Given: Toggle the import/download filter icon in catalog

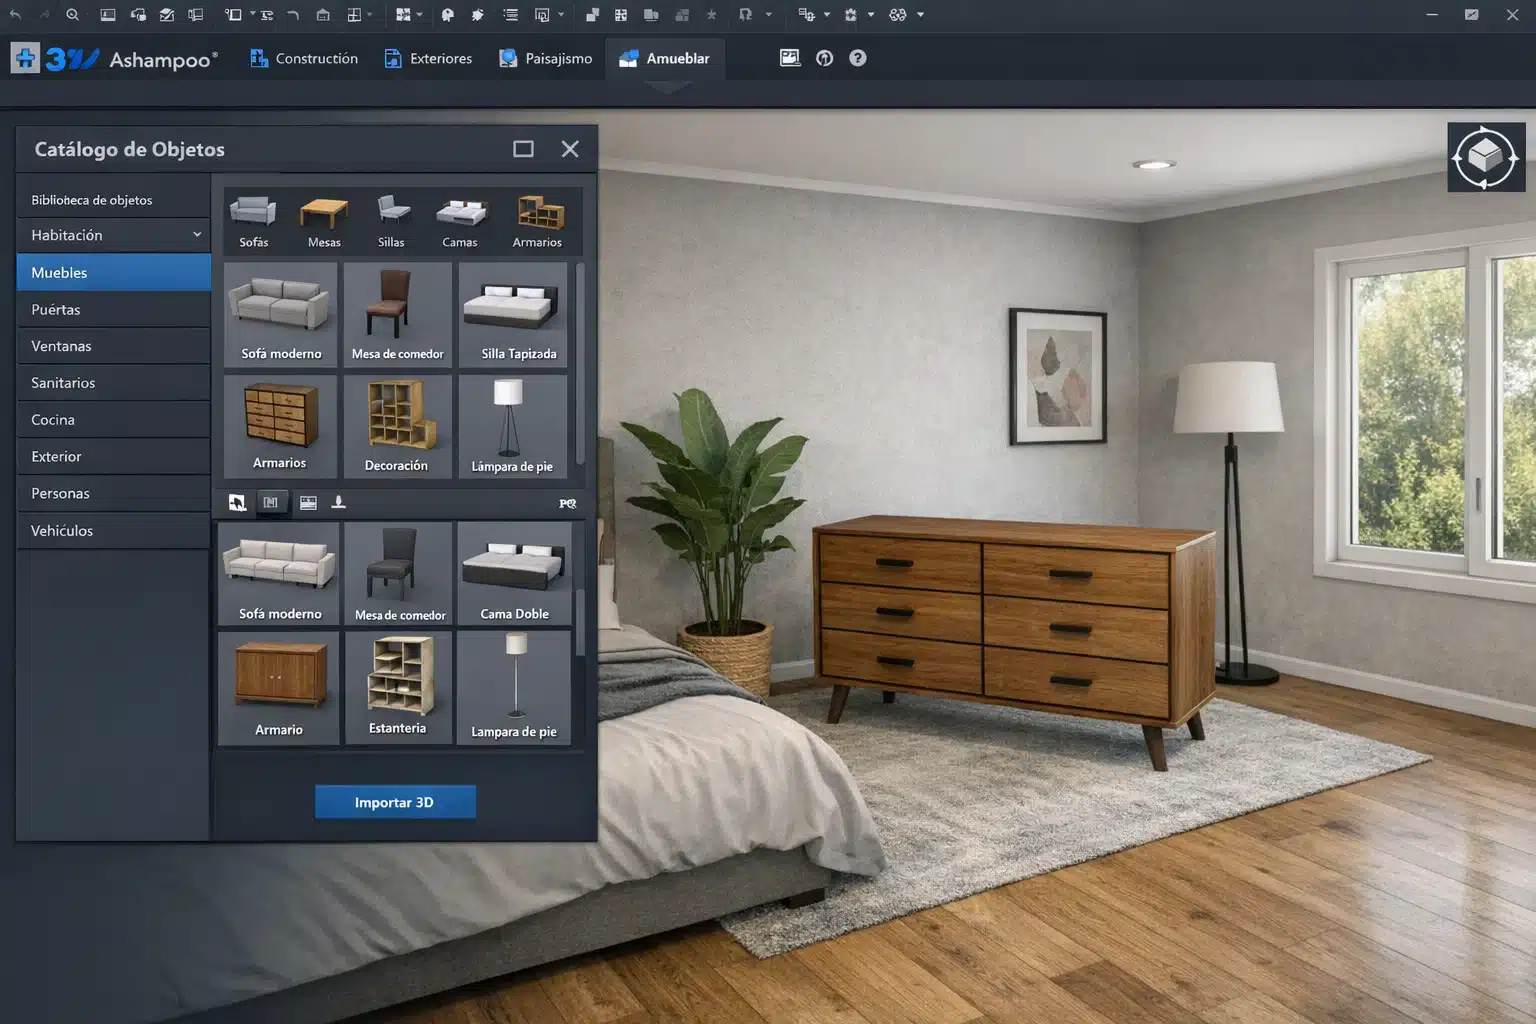Looking at the screenshot, I should pyautogui.click(x=338, y=503).
